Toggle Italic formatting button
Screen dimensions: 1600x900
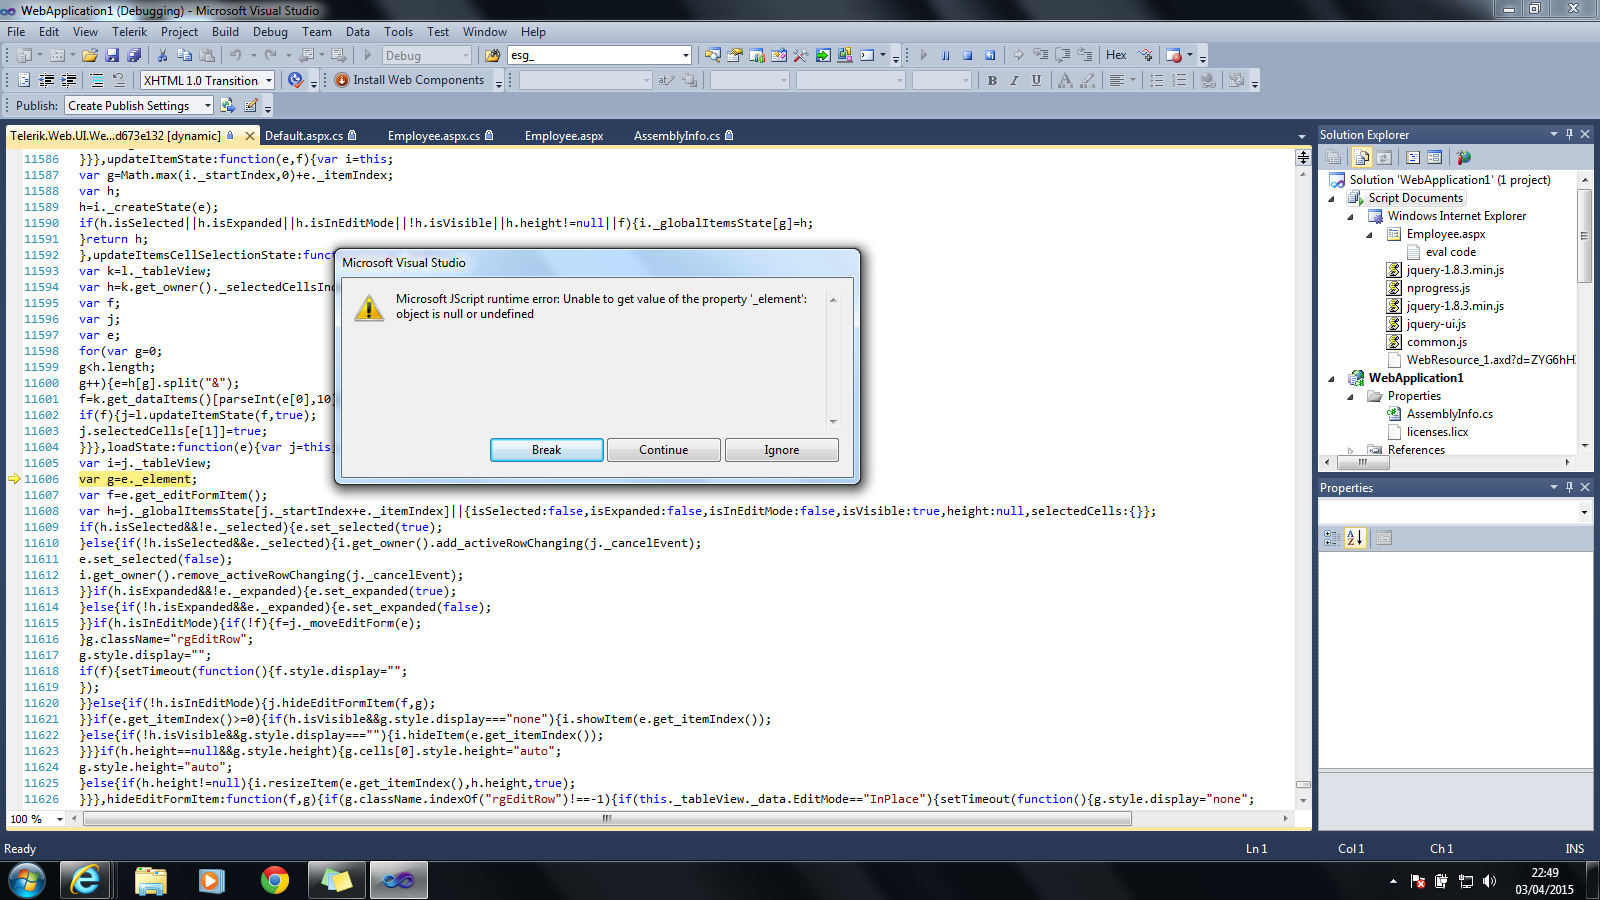click(1014, 80)
